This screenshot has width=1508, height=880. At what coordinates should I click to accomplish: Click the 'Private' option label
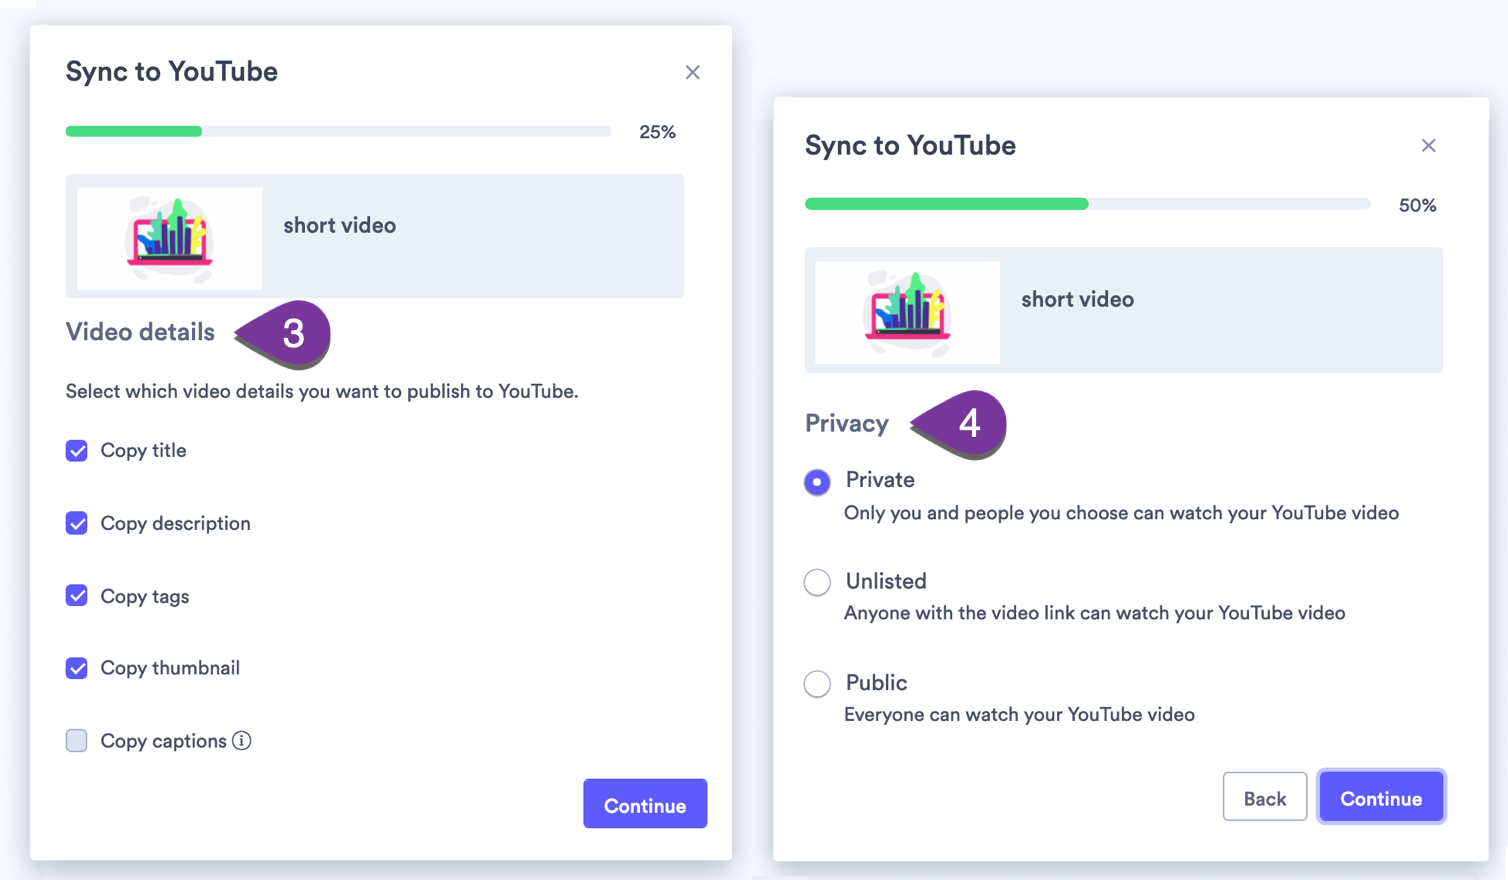pos(880,480)
